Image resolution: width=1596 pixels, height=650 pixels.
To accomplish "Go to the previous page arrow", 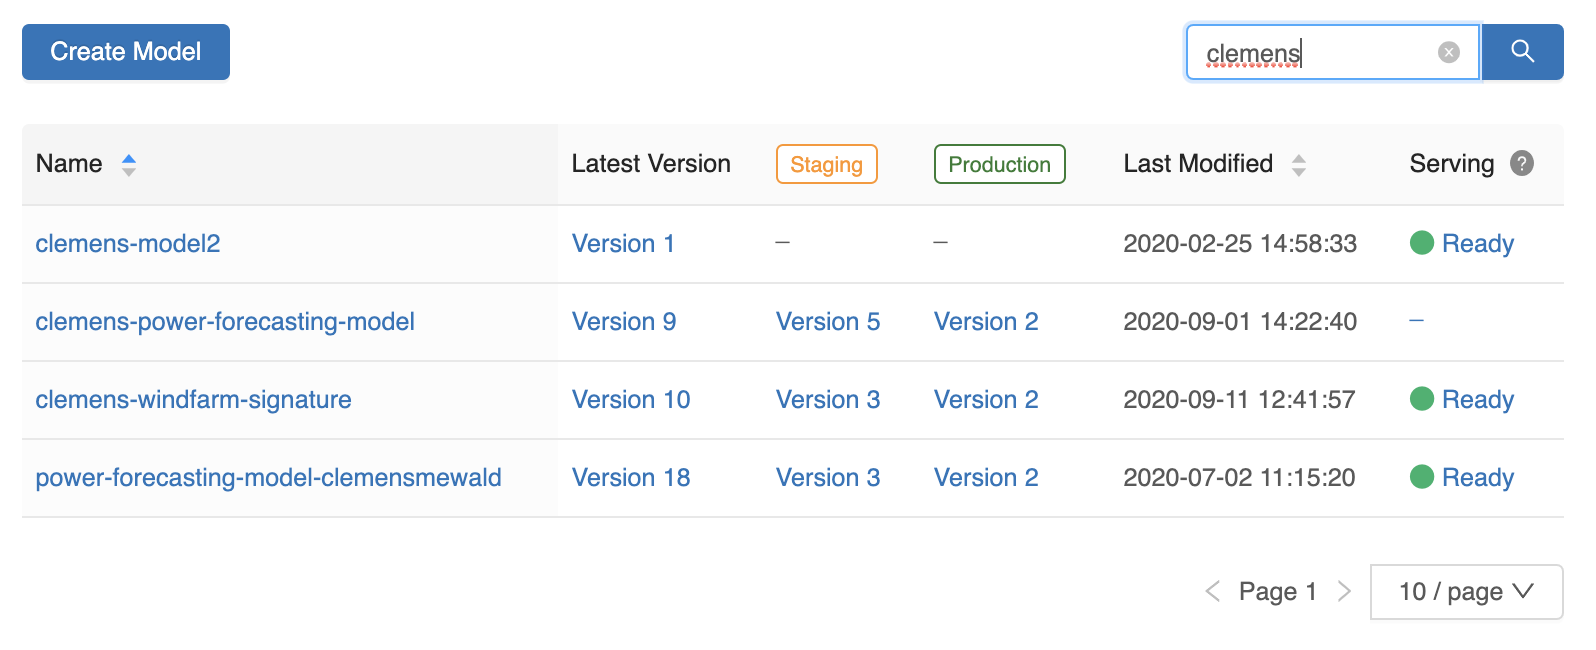I will click(x=1213, y=591).
